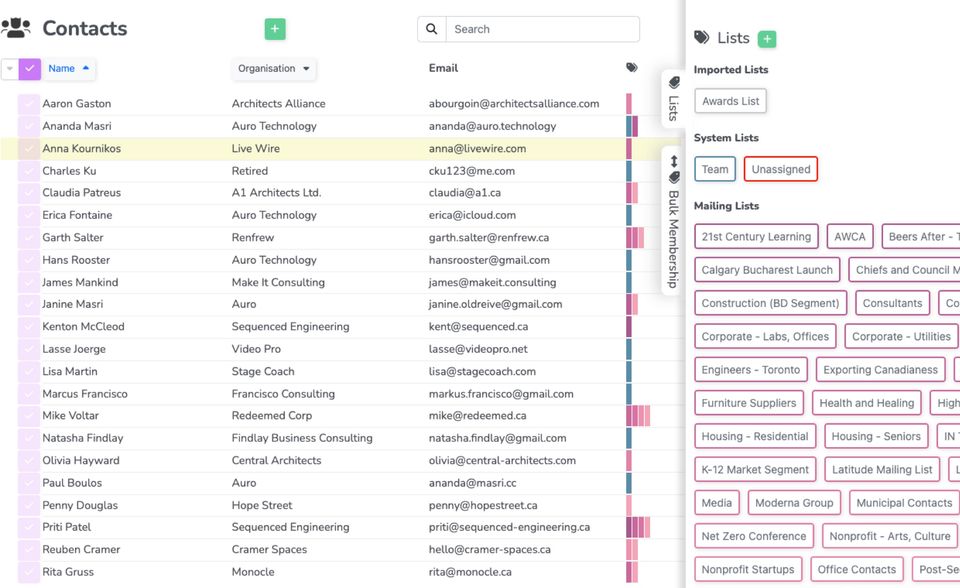Switch to the vertical Lists side tab

pos(674,99)
